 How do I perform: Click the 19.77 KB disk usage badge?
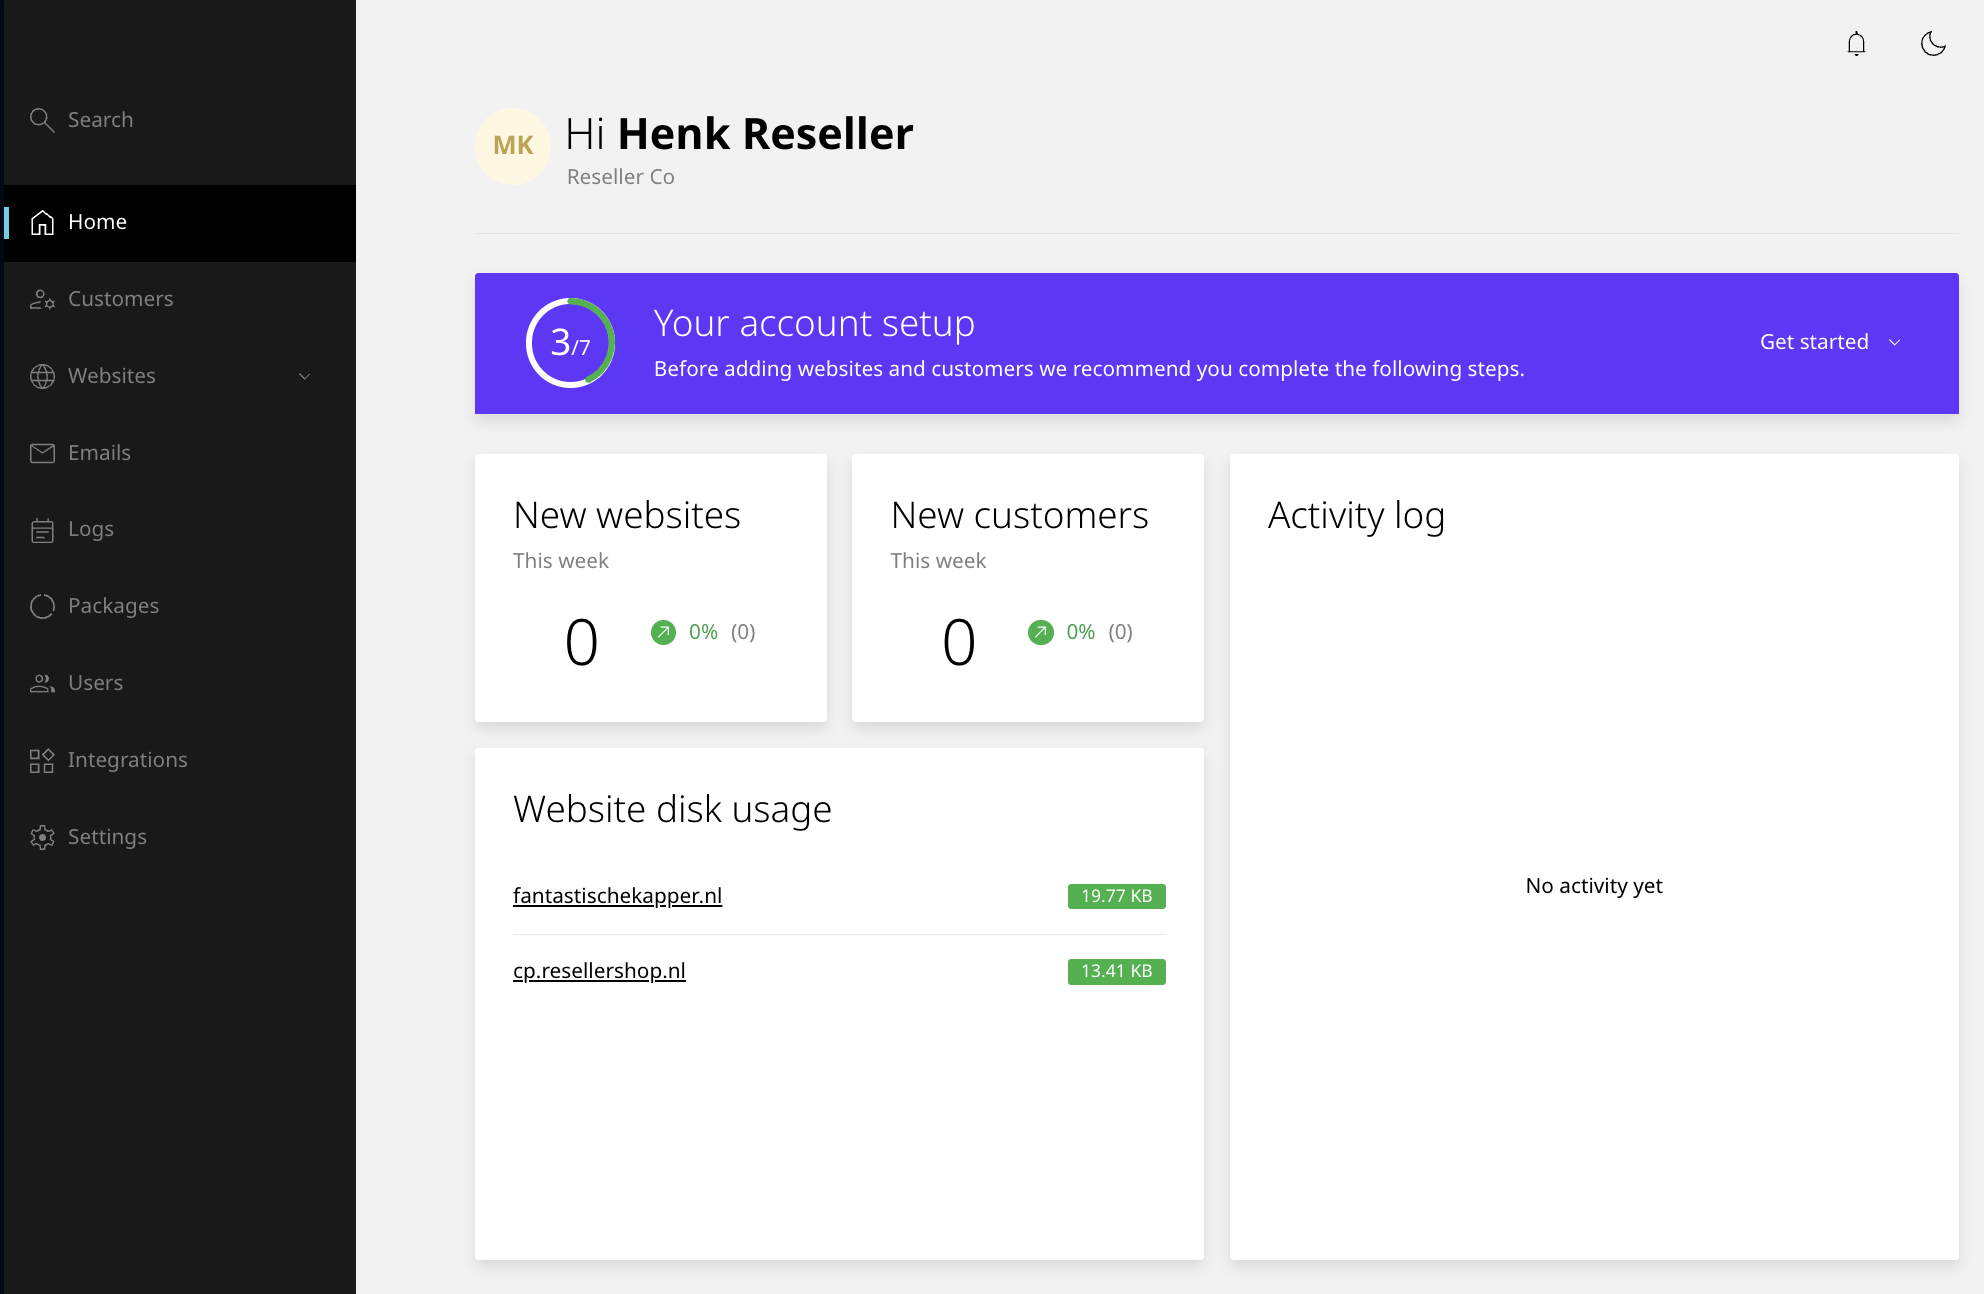(x=1116, y=896)
